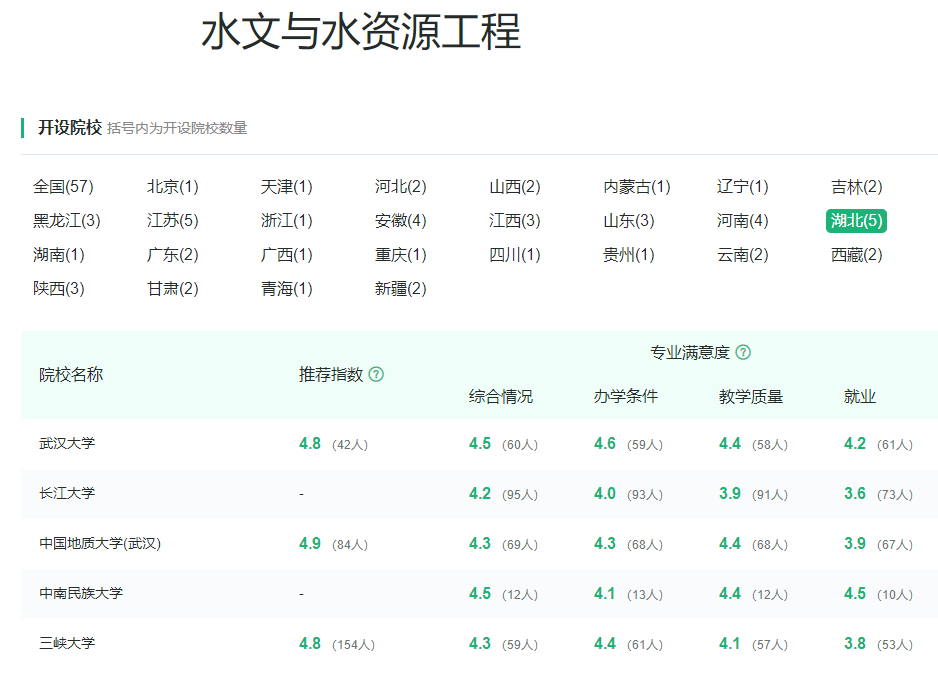
Task: Click 中国地质大学 就业 3.9 (67人)
Action: (878, 544)
